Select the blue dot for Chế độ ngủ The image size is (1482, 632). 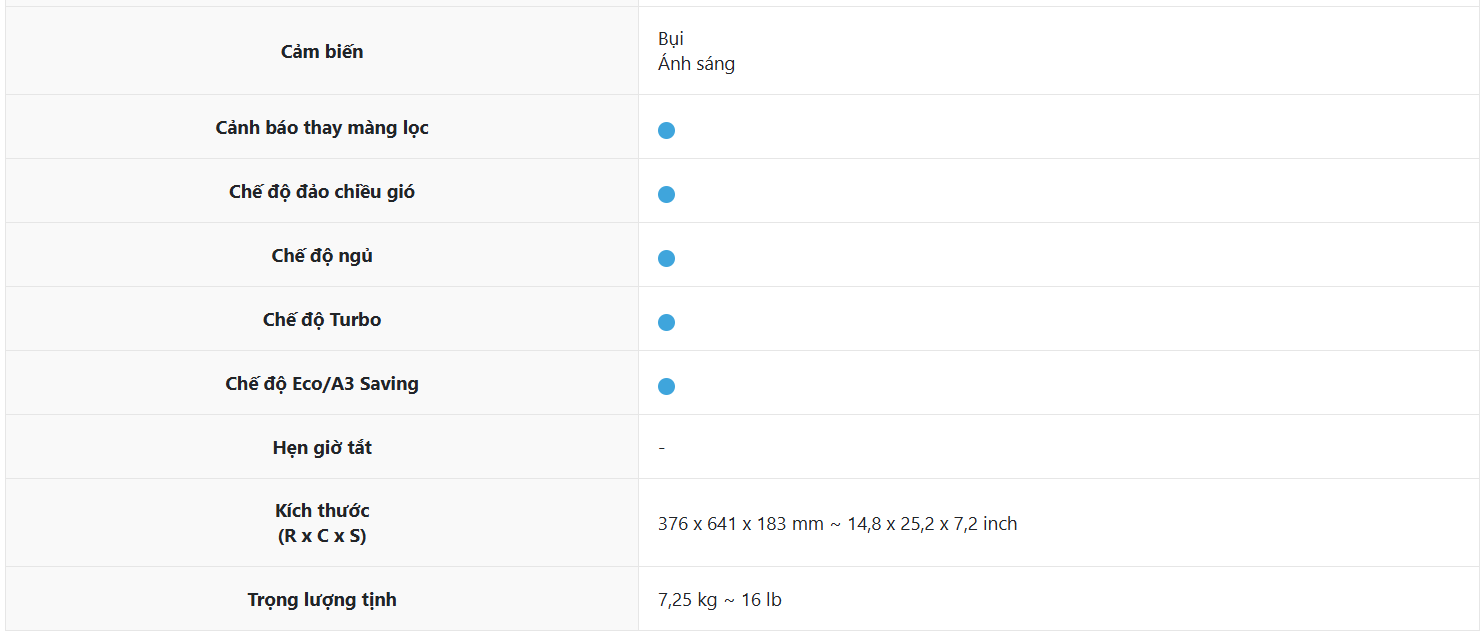666,258
